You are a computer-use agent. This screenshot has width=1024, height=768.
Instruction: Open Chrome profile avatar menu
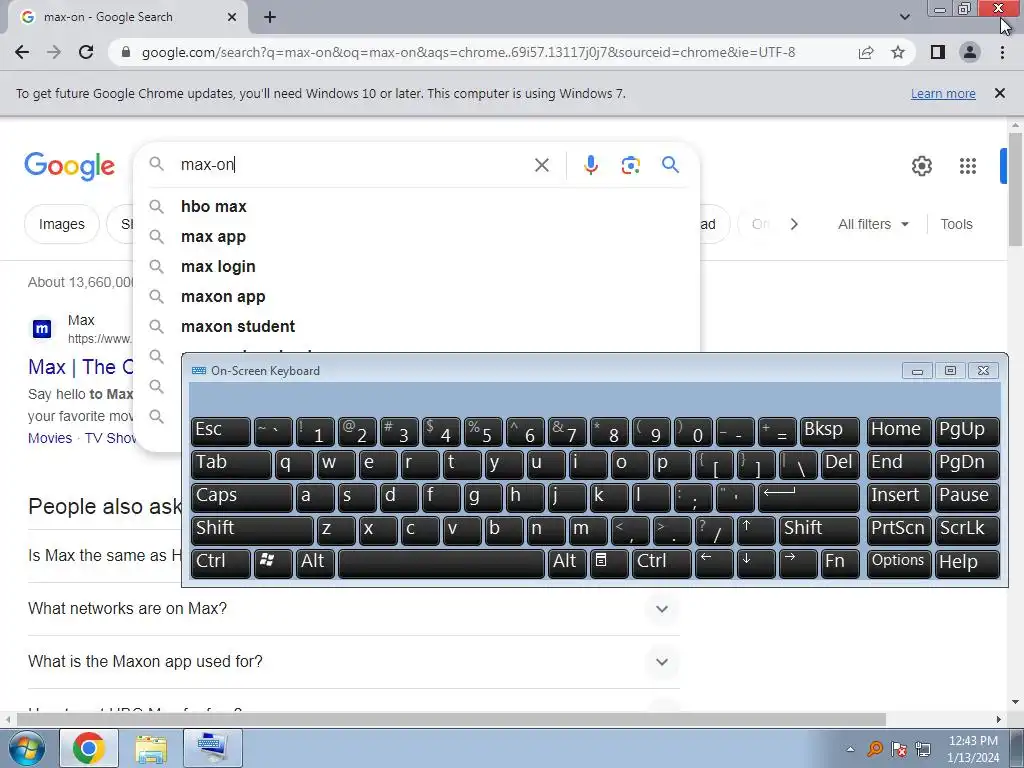(970, 52)
